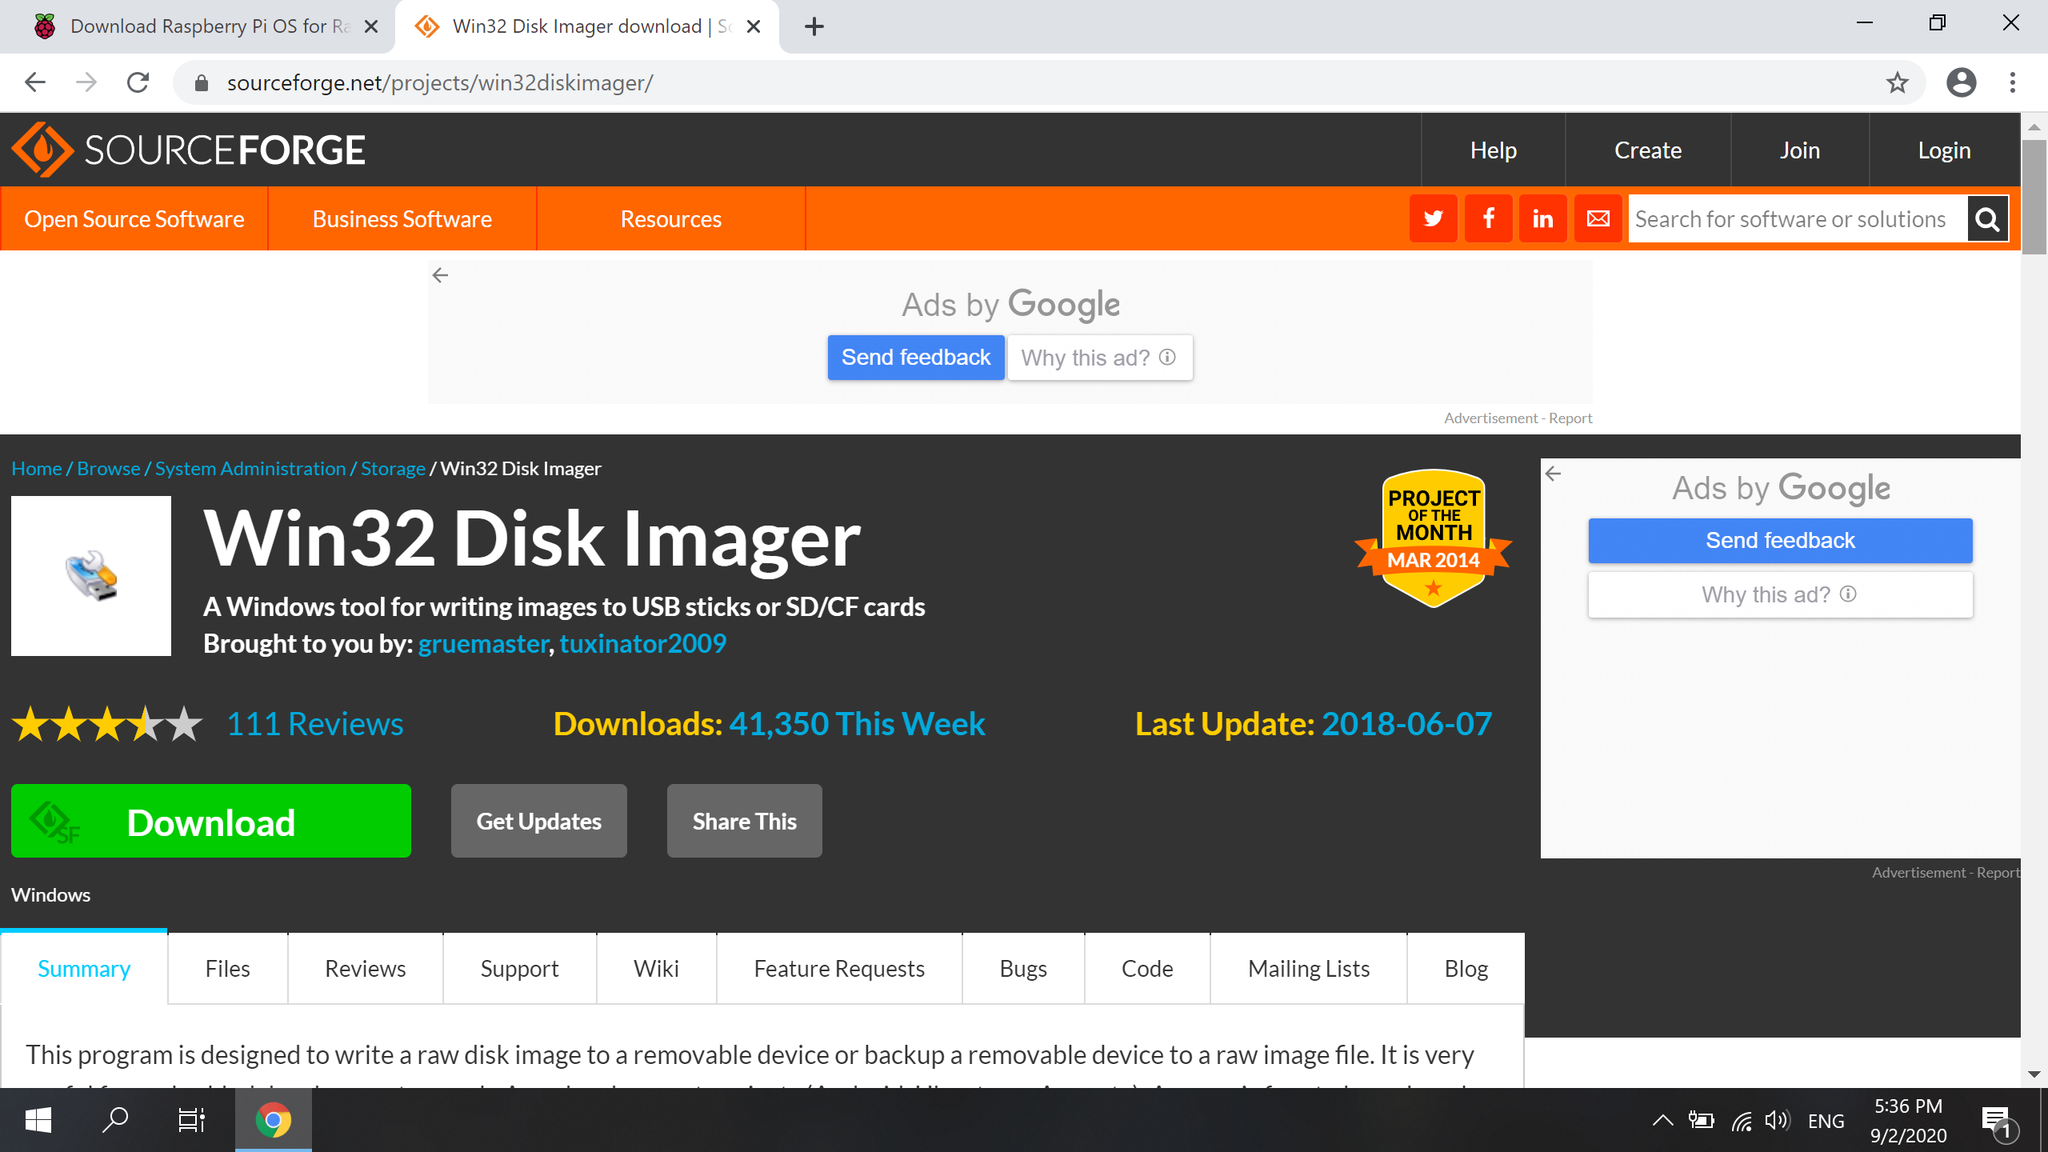This screenshot has height=1152, width=2048.
Task: Click the SourceForge search field
Action: 1797,219
